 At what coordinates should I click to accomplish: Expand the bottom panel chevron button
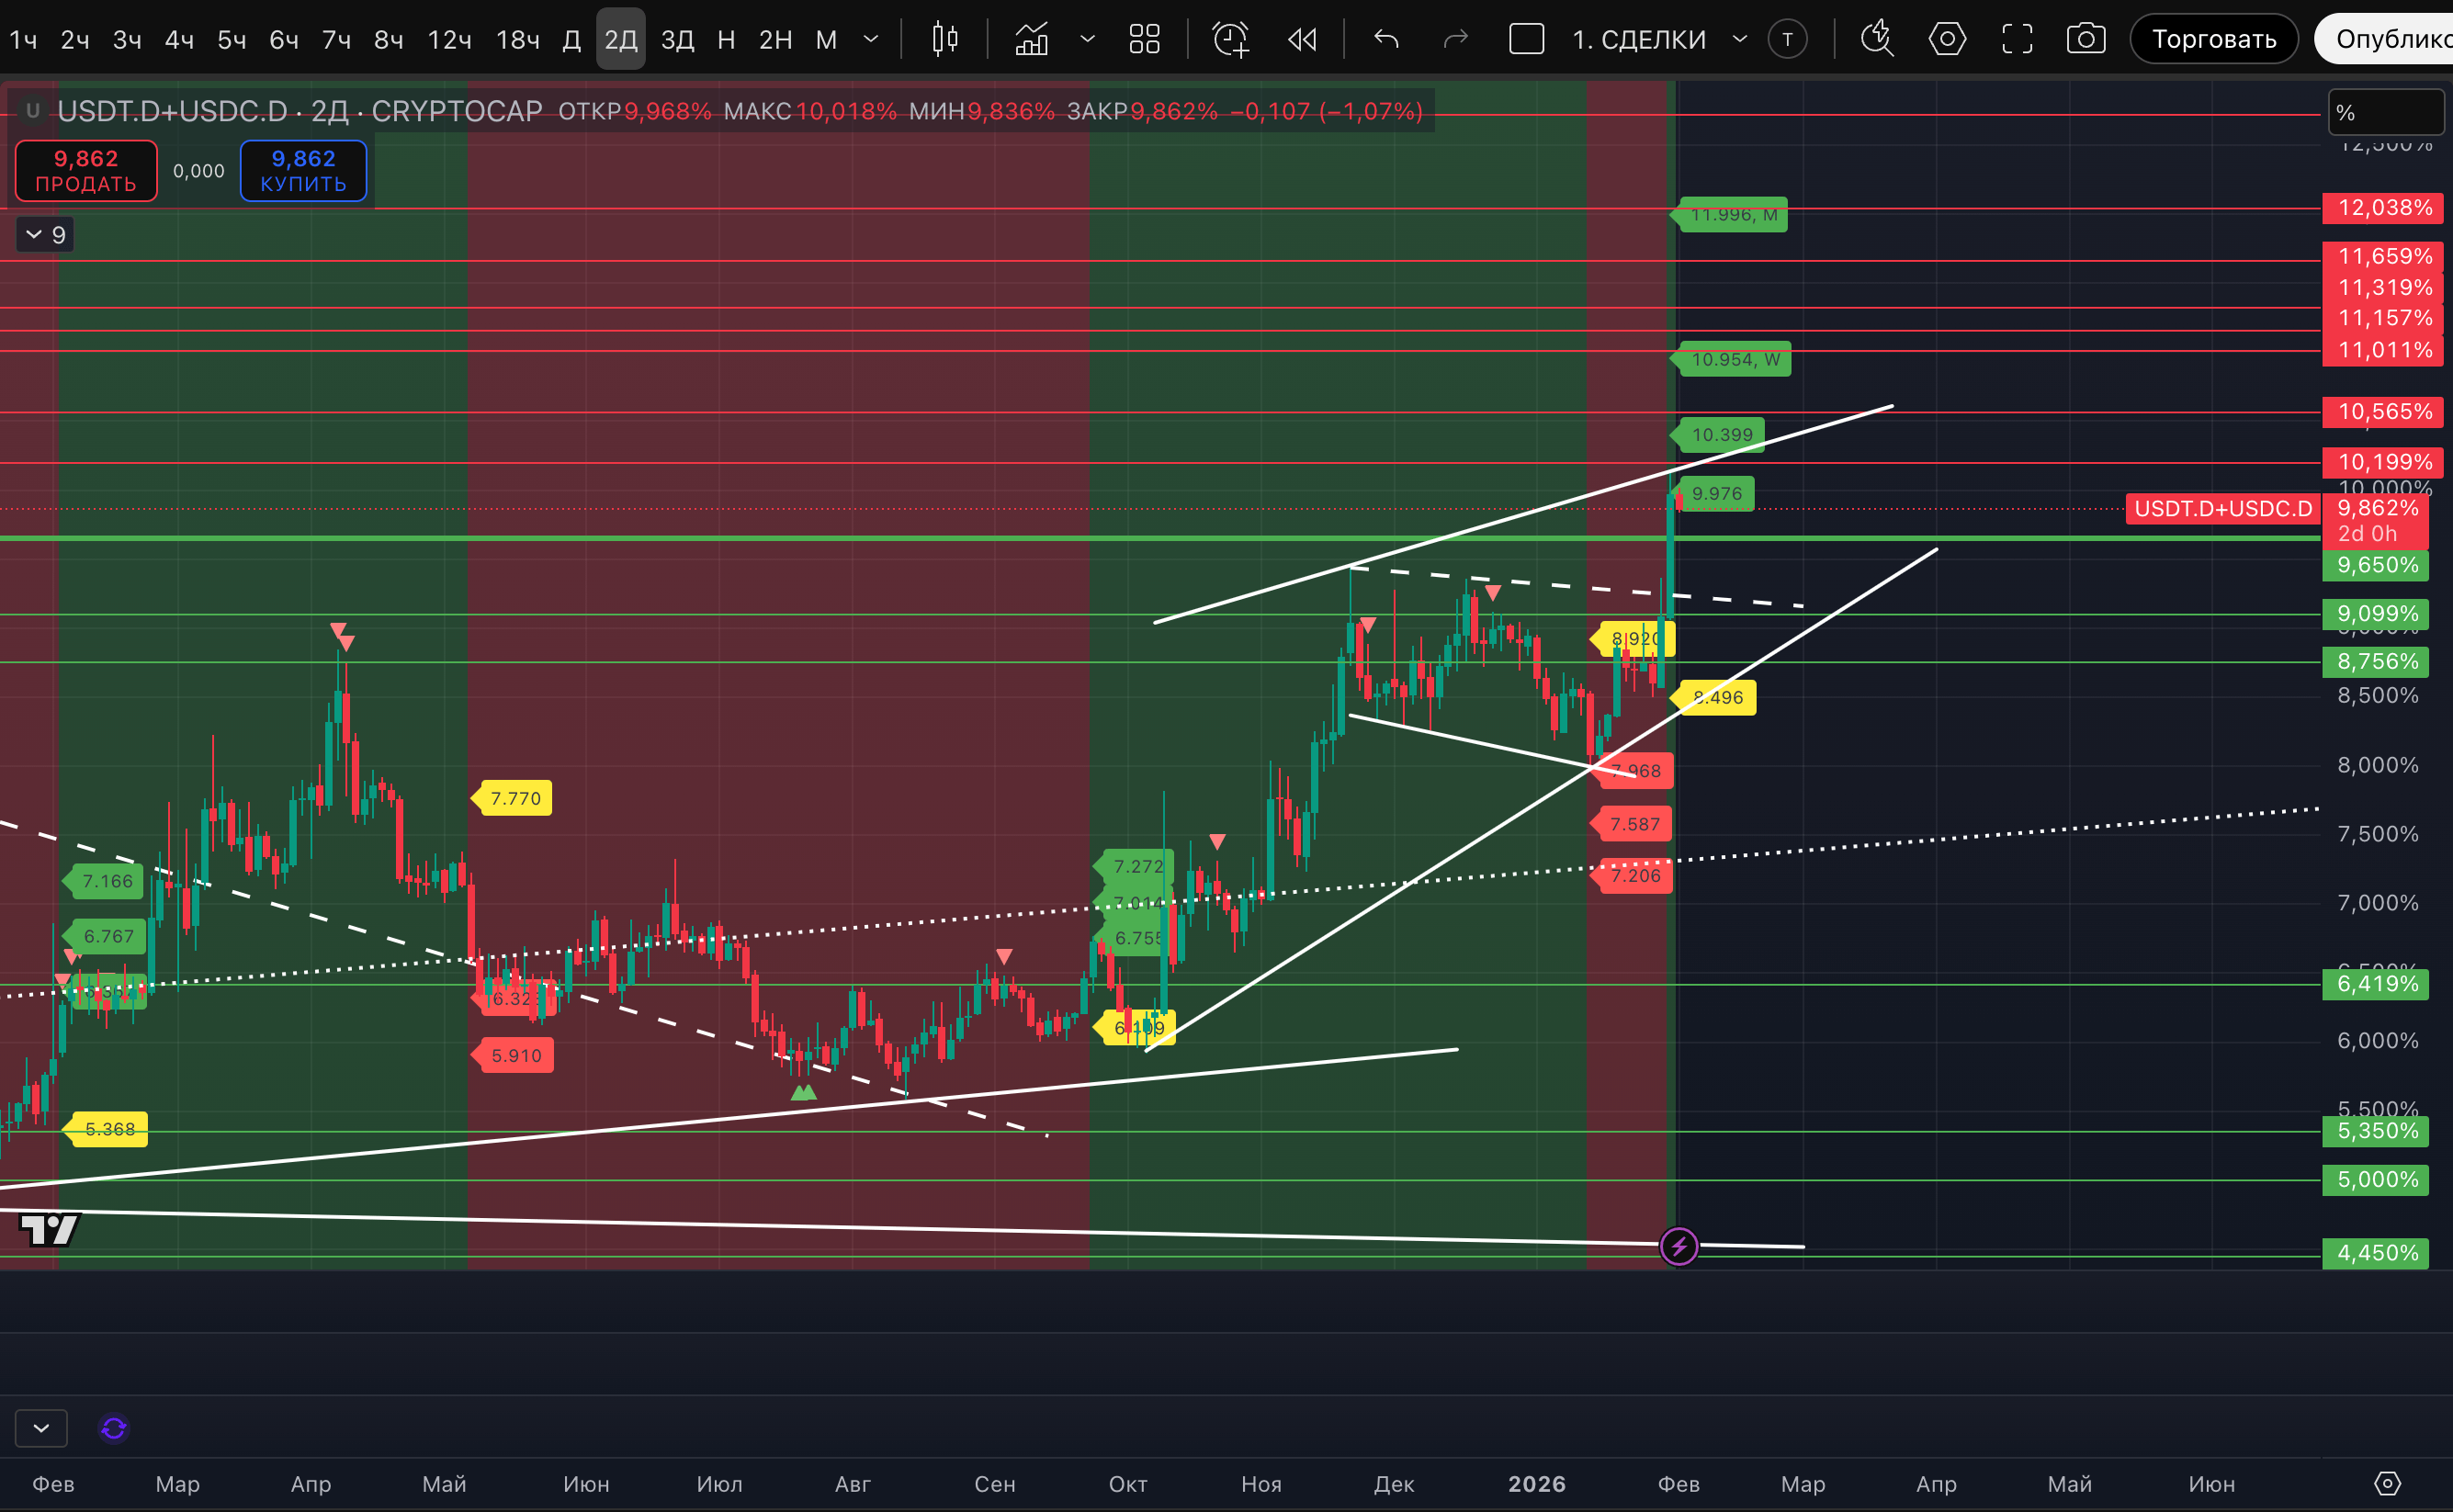[x=41, y=1428]
